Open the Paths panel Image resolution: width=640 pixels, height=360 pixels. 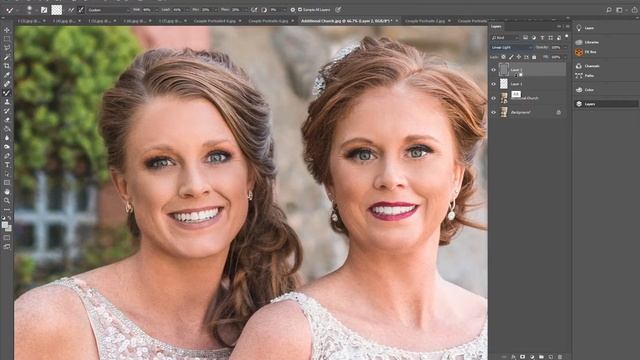[584, 76]
